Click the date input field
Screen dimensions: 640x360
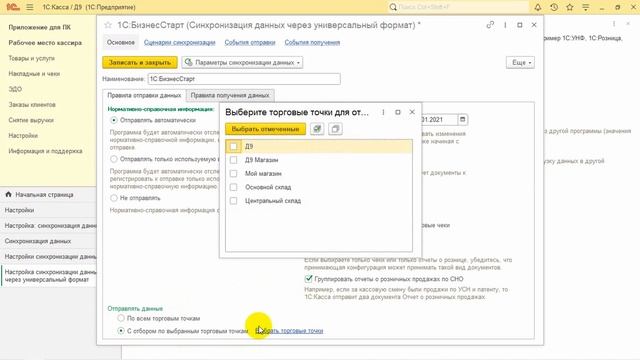[x=440, y=119]
